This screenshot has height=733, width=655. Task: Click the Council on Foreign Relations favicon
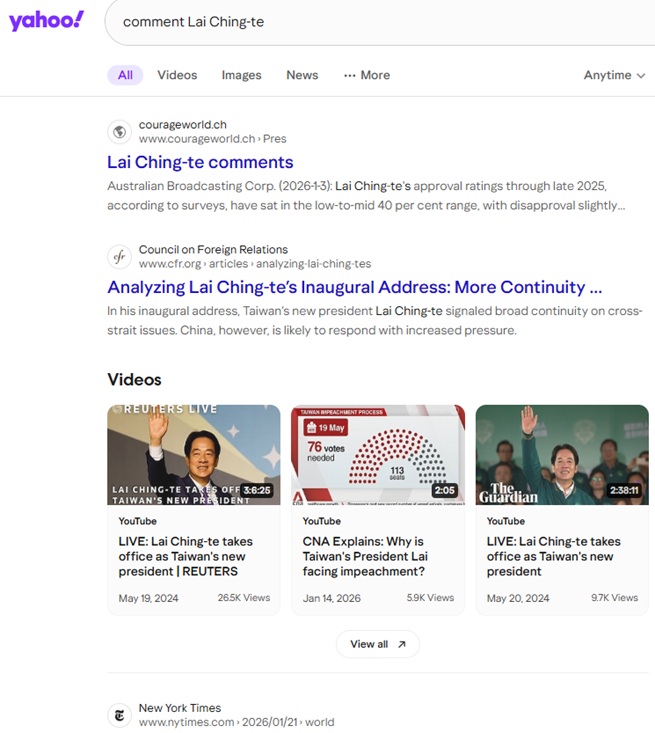[119, 257]
